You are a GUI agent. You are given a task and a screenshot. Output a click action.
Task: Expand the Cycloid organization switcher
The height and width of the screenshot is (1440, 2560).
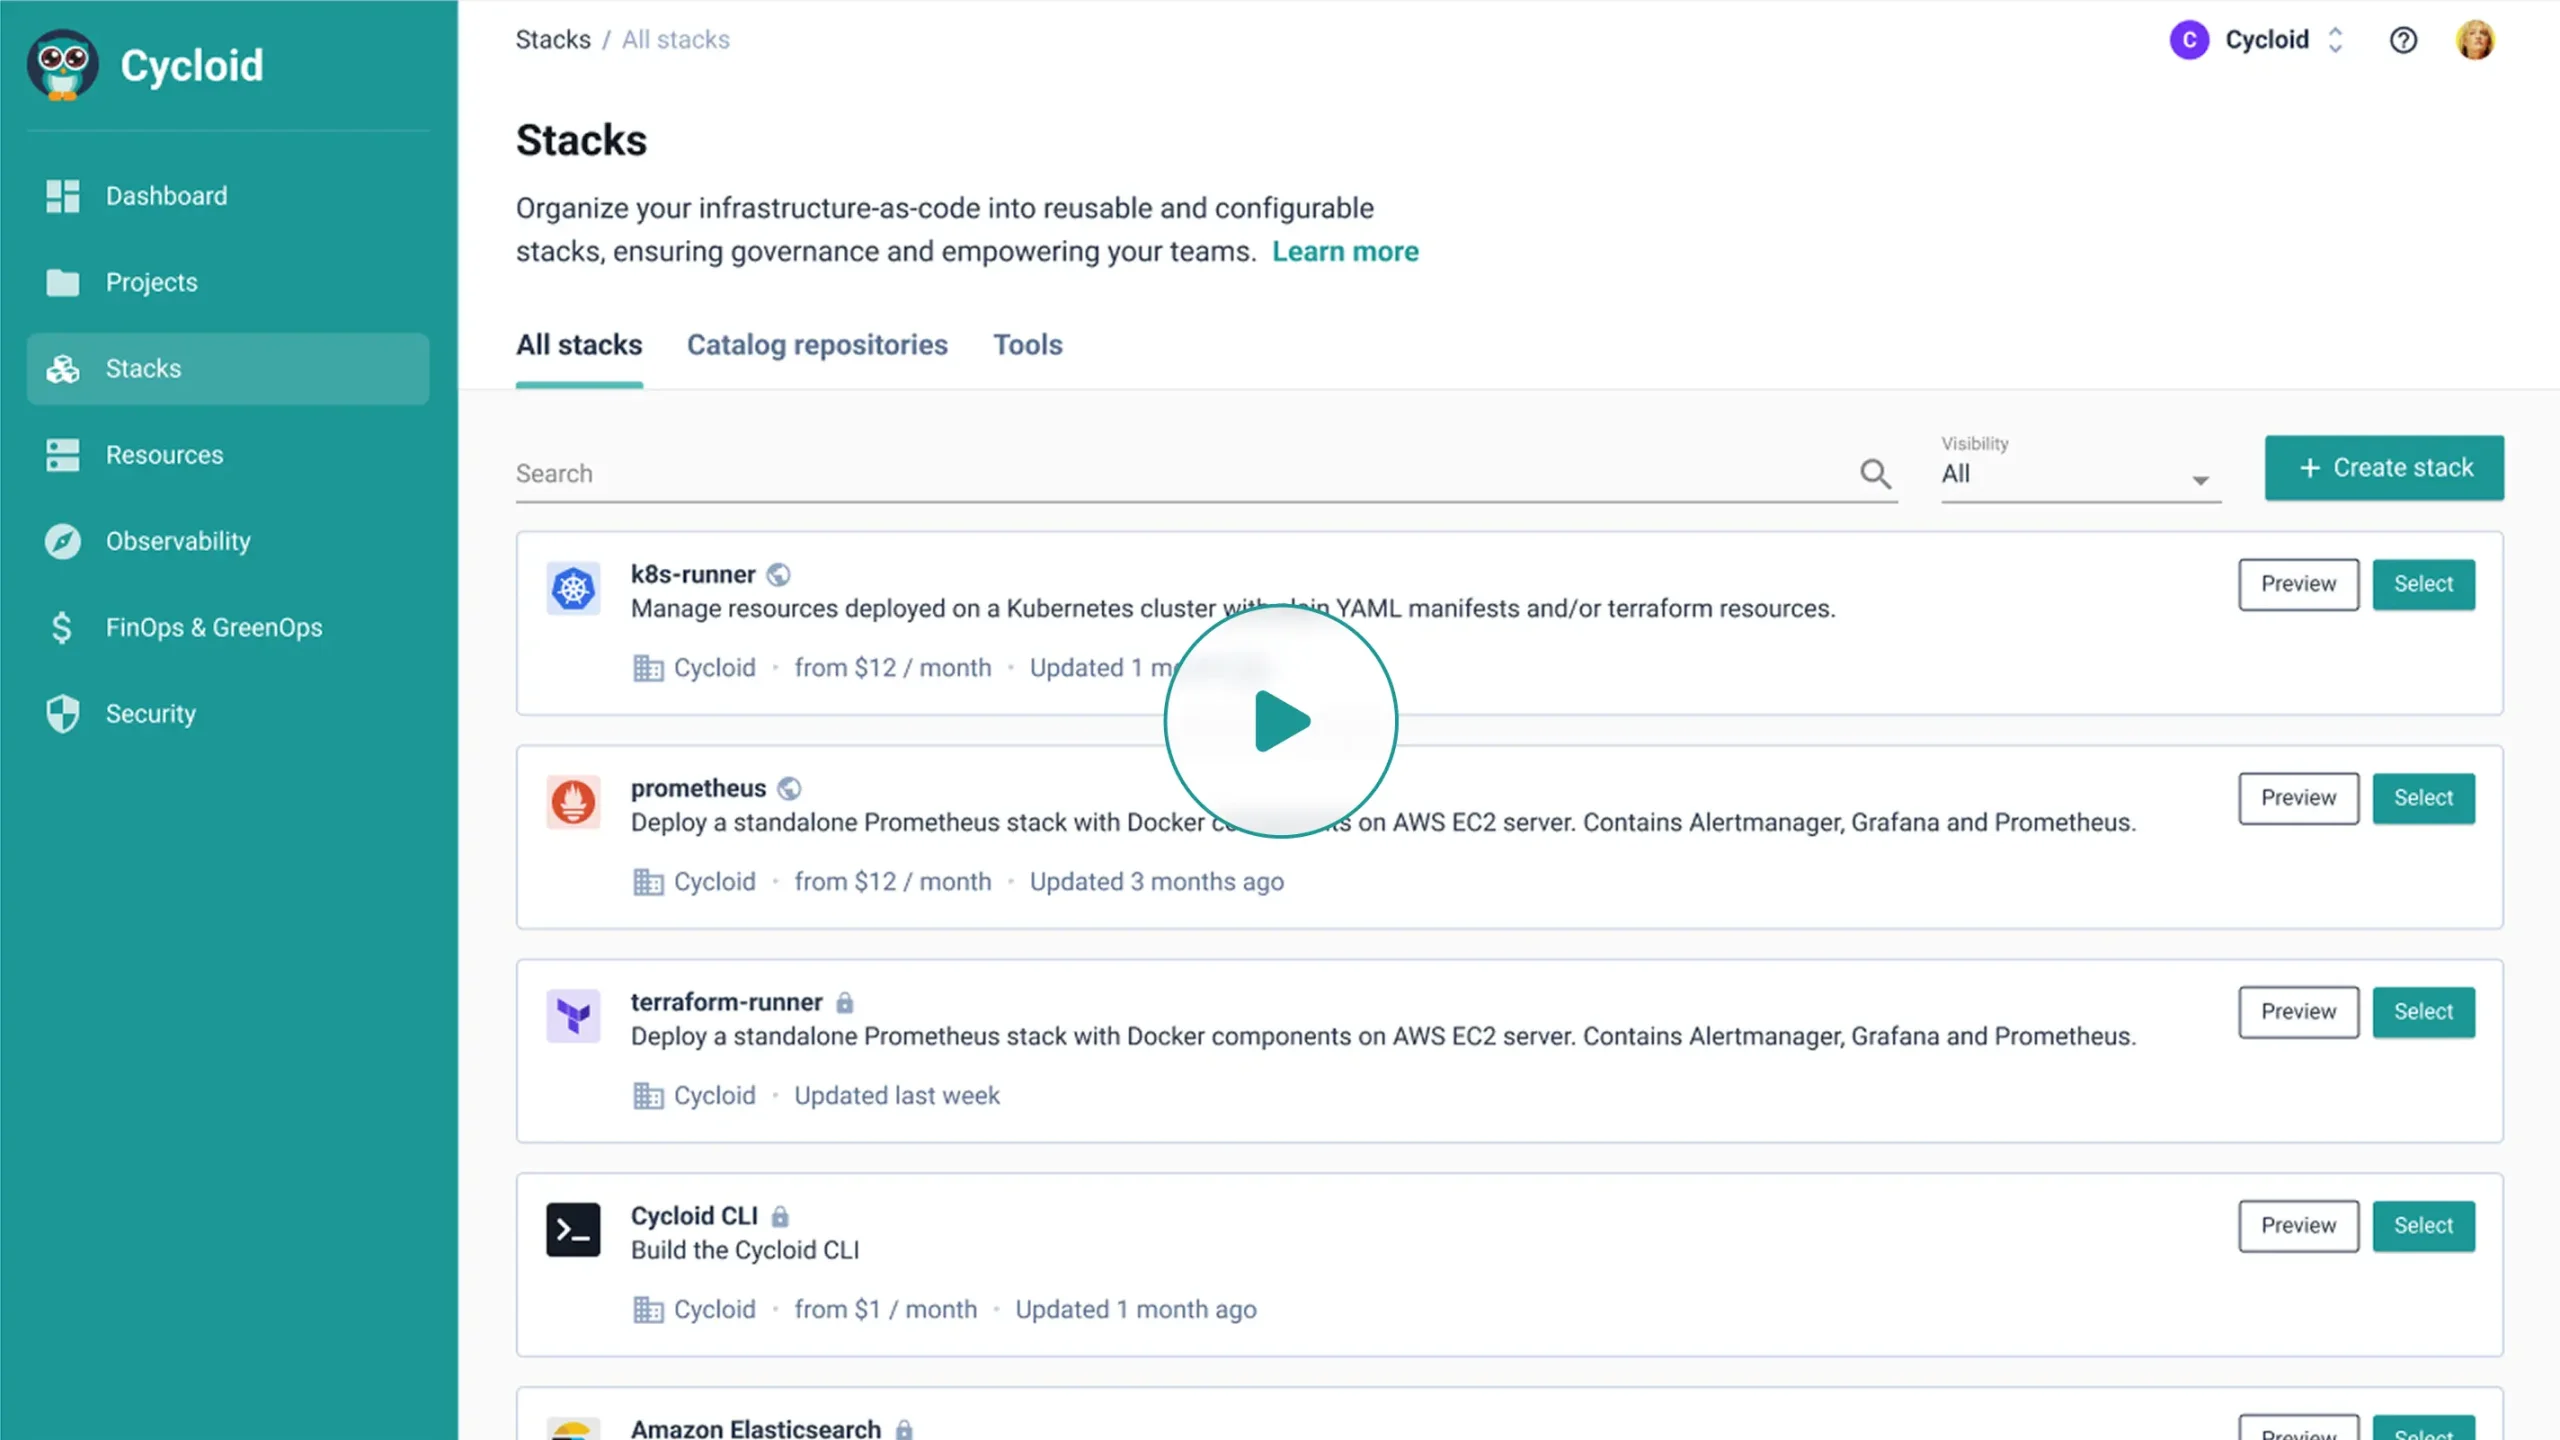[2335, 40]
